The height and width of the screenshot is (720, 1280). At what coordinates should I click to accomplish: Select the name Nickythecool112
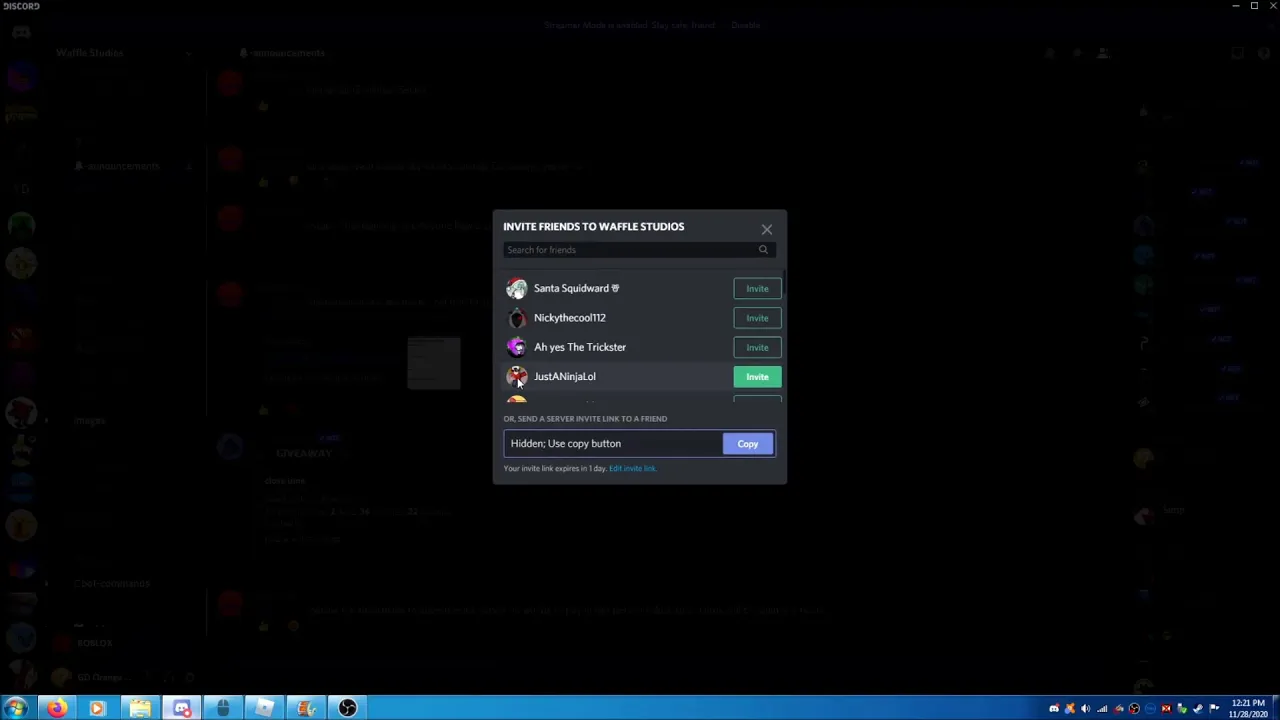click(x=570, y=318)
